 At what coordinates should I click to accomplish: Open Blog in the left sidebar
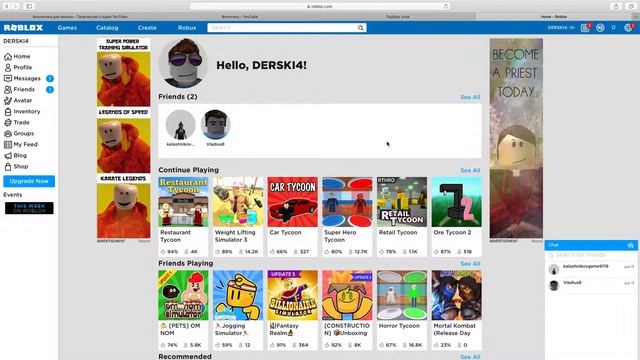[x=16, y=156]
